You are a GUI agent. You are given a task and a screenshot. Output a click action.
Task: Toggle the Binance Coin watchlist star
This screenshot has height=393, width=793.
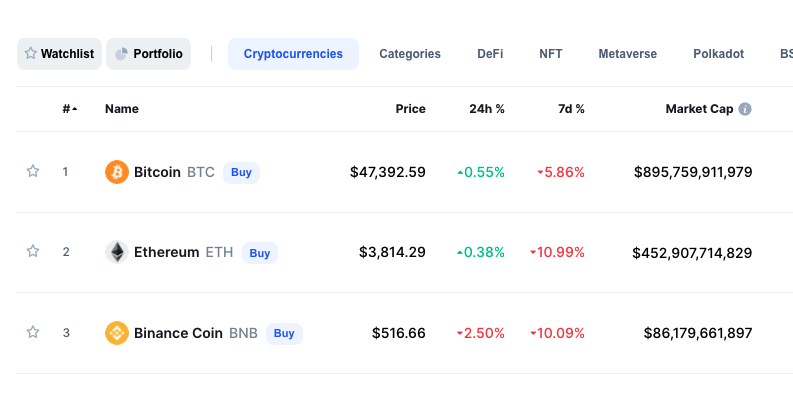pos(33,332)
